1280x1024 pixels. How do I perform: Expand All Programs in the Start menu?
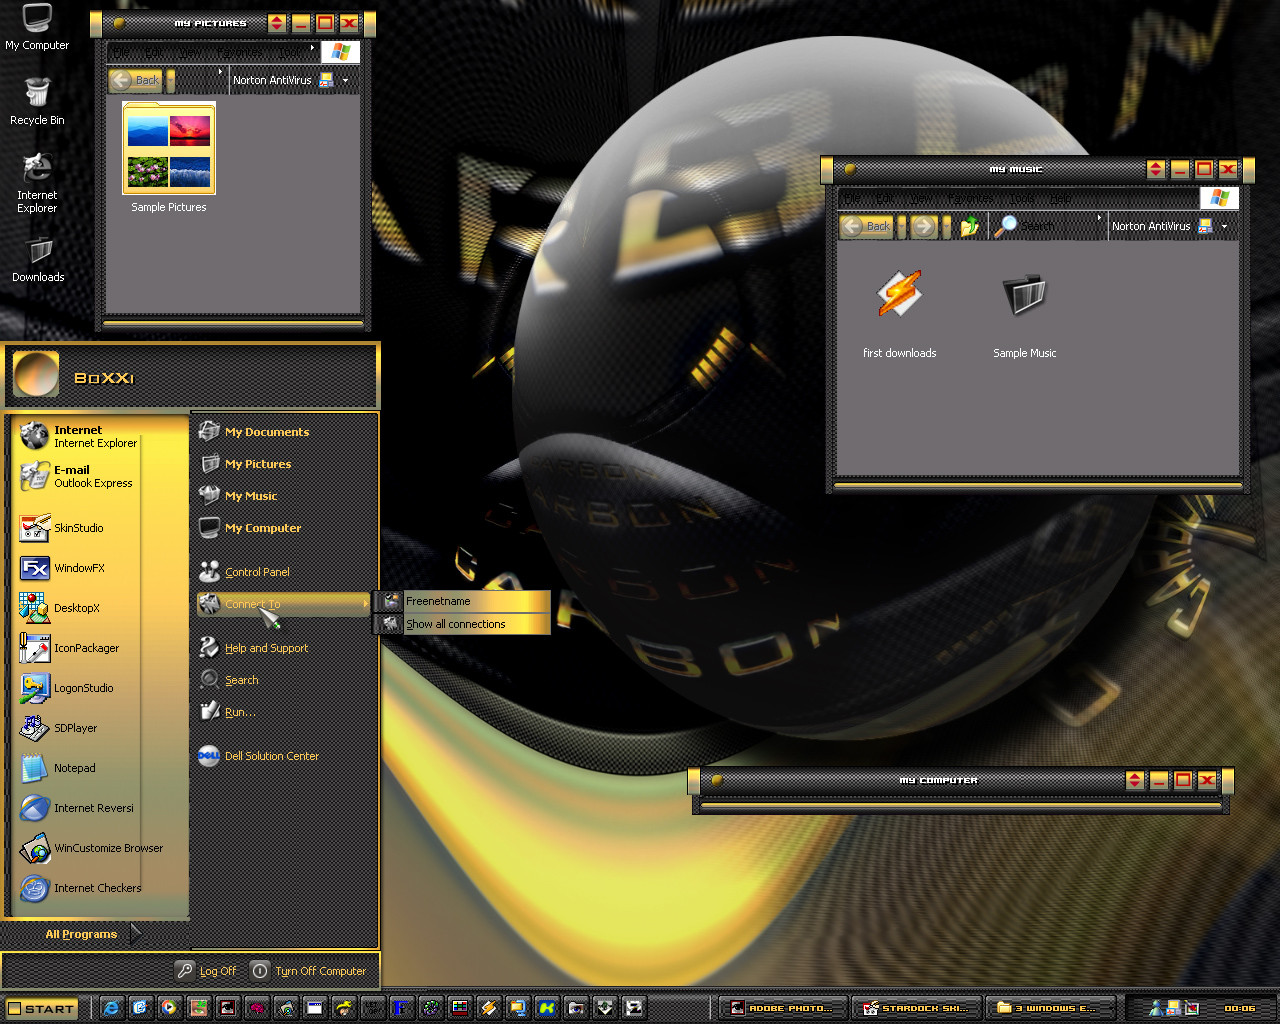click(92, 934)
